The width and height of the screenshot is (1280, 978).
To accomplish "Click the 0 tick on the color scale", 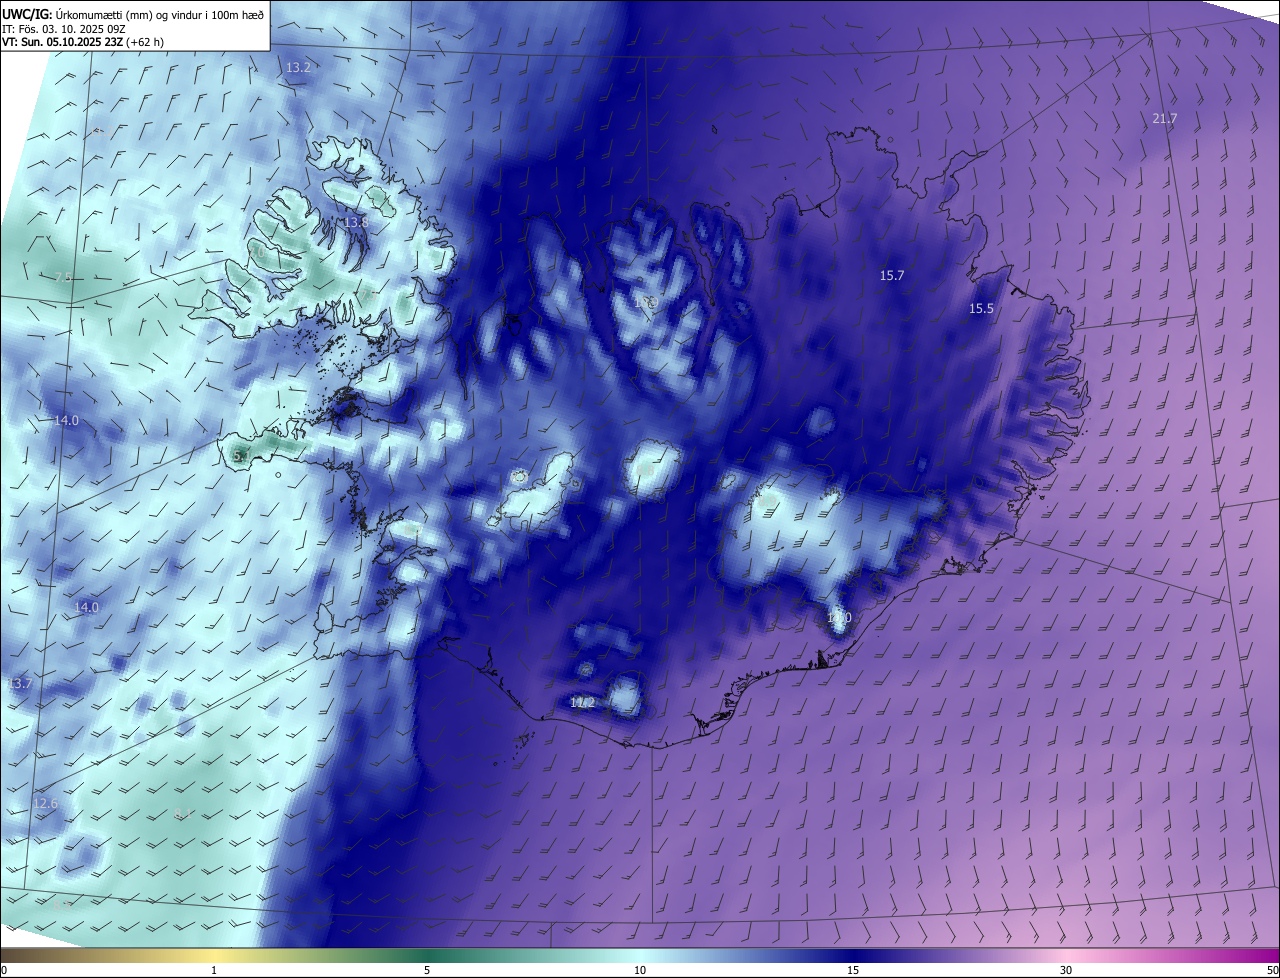I will pyautogui.click(x=4, y=970).
